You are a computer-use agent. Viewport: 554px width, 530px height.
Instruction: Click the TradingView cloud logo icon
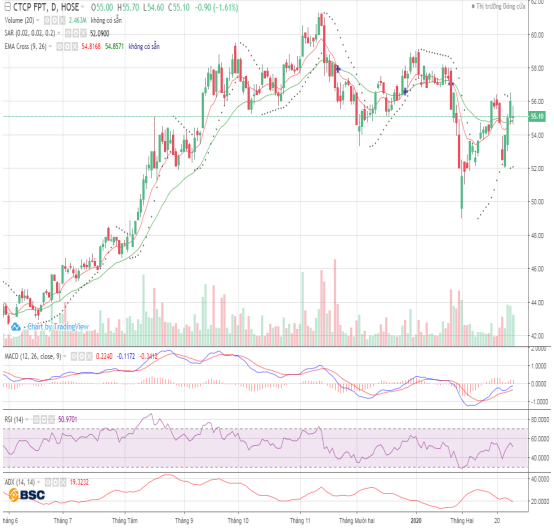15,327
